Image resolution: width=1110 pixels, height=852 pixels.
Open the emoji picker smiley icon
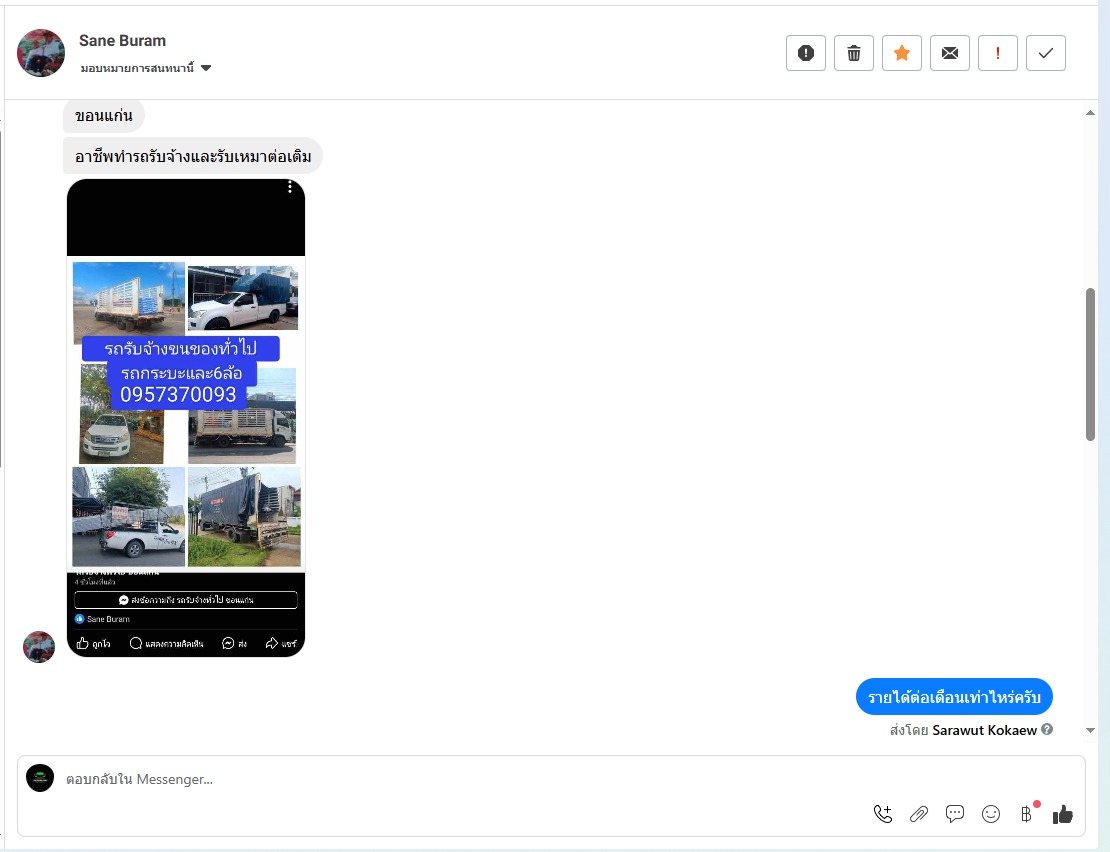click(991, 814)
